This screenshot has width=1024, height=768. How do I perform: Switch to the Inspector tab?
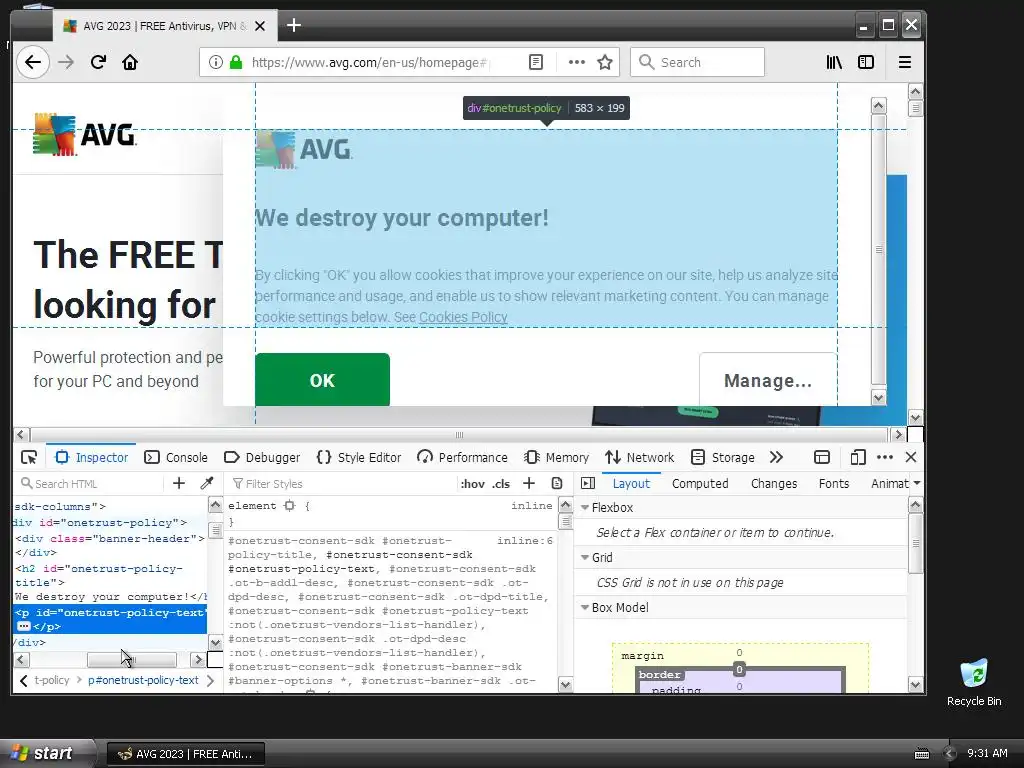(x=92, y=457)
